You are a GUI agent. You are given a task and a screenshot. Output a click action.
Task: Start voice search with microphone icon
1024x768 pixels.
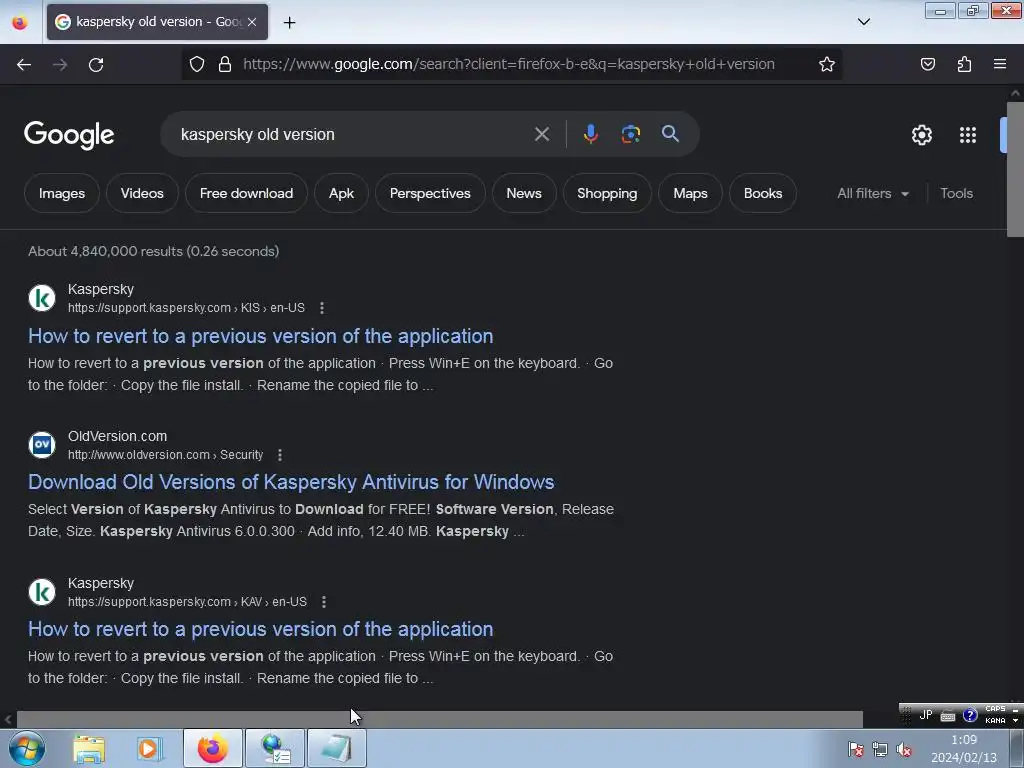pos(590,134)
